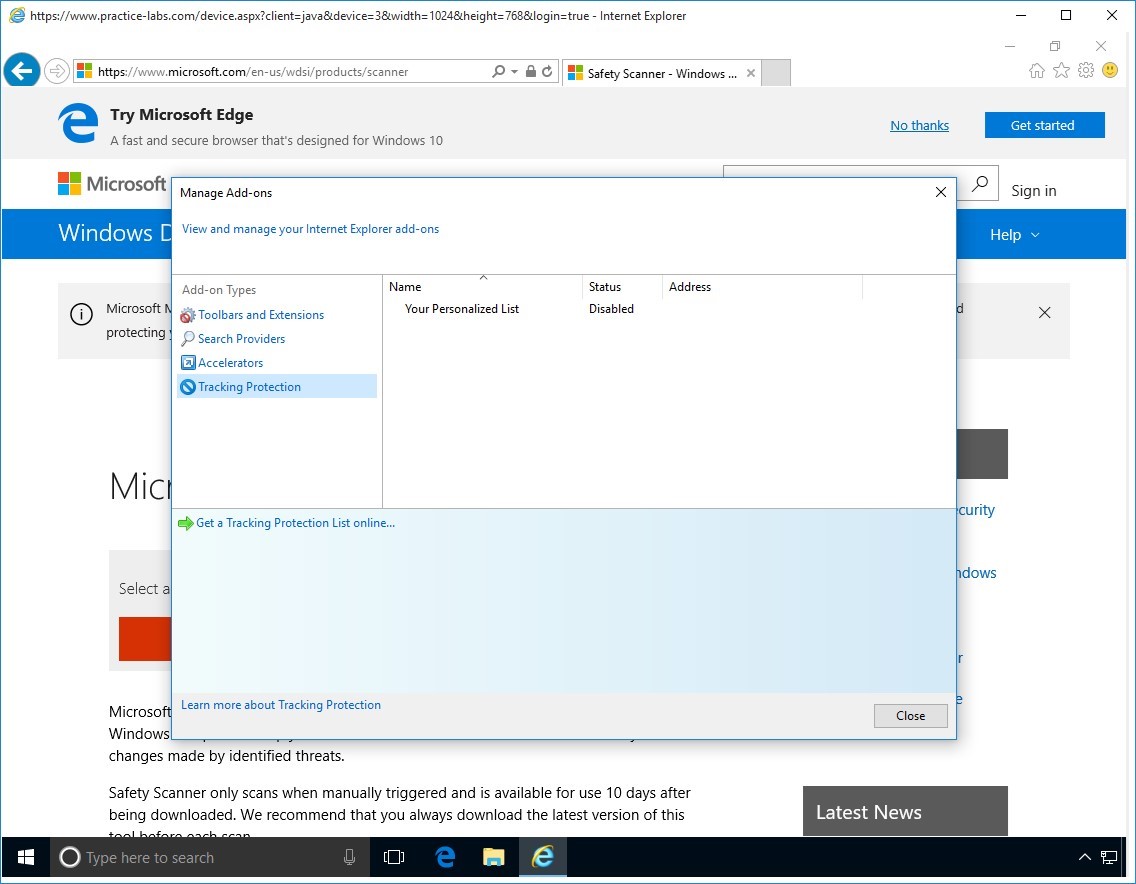This screenshot has width=1136, height=884.
Task: Sort list by Status column header
Action: [x=622, y=287]
